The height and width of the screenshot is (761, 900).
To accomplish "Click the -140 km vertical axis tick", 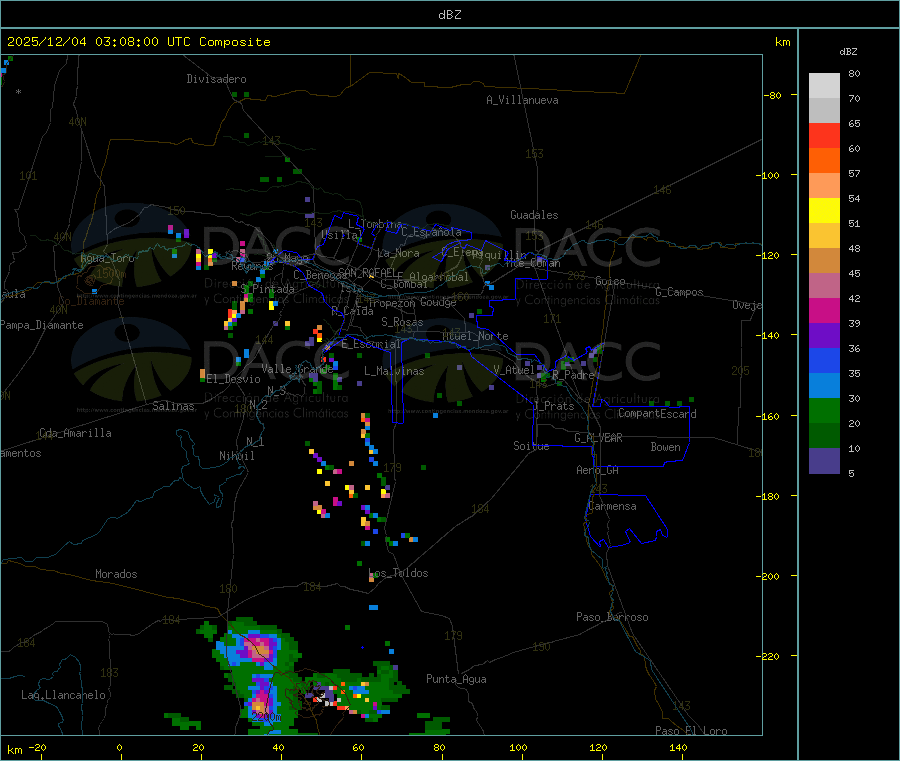I will (770, 335).
